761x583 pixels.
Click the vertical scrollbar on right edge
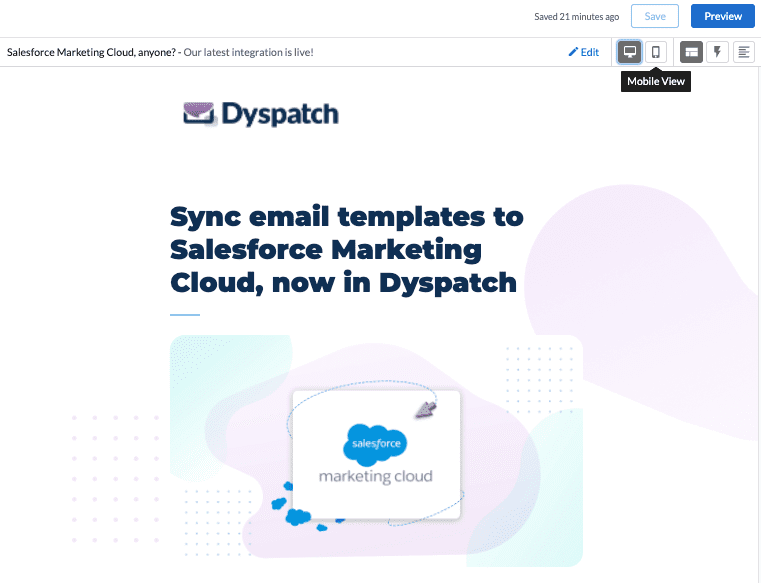[758, 324]
